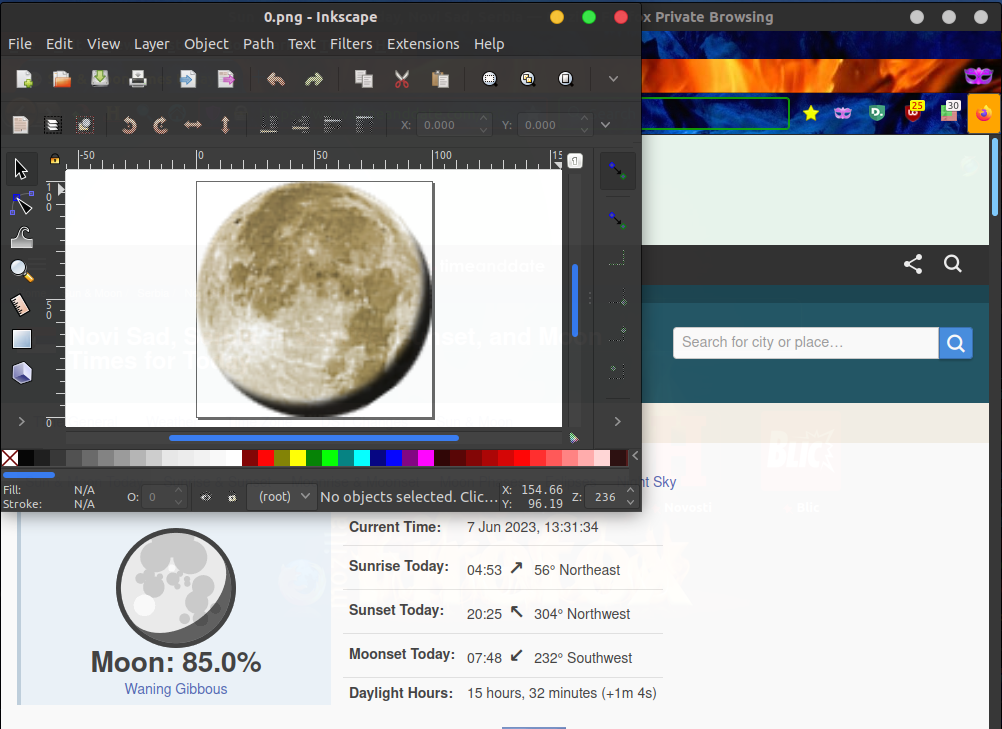Raise selection to top
This screenshot has height=729, width=1002.
(x=364, y=125)
